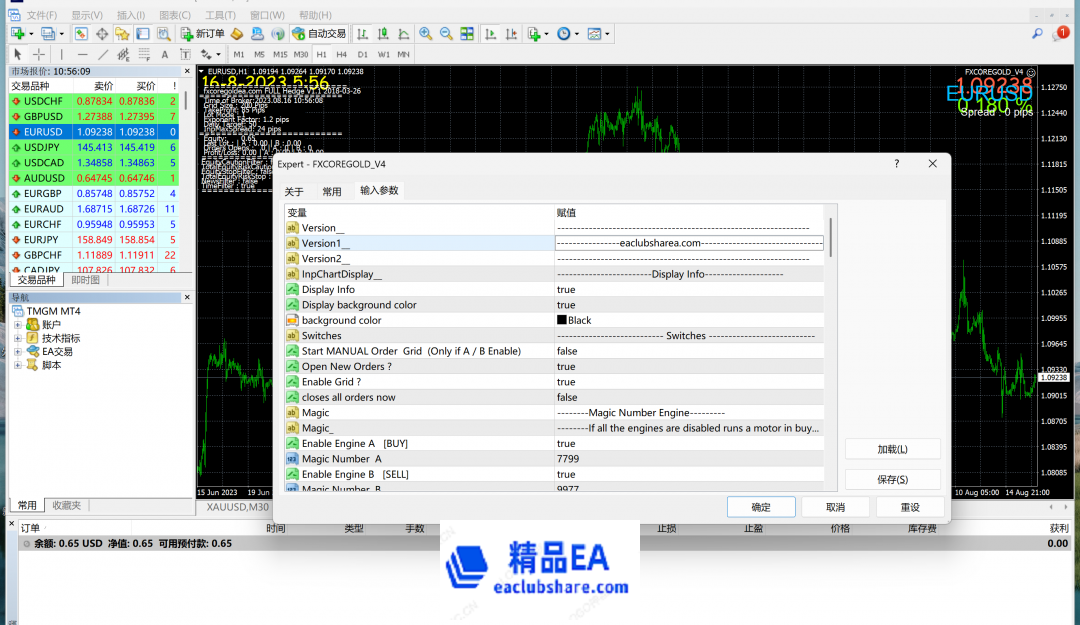The width and height of the screenshot is (1080, 625).
Task: Click the Zoom In magnifier icon
Action: (x=426, y=34)
